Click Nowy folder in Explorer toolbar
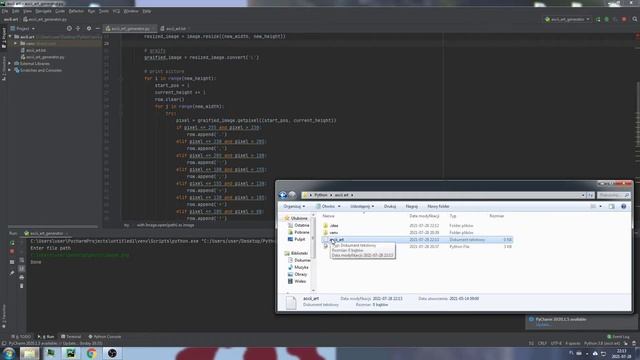The image size is (640, 360). point(438,207)
